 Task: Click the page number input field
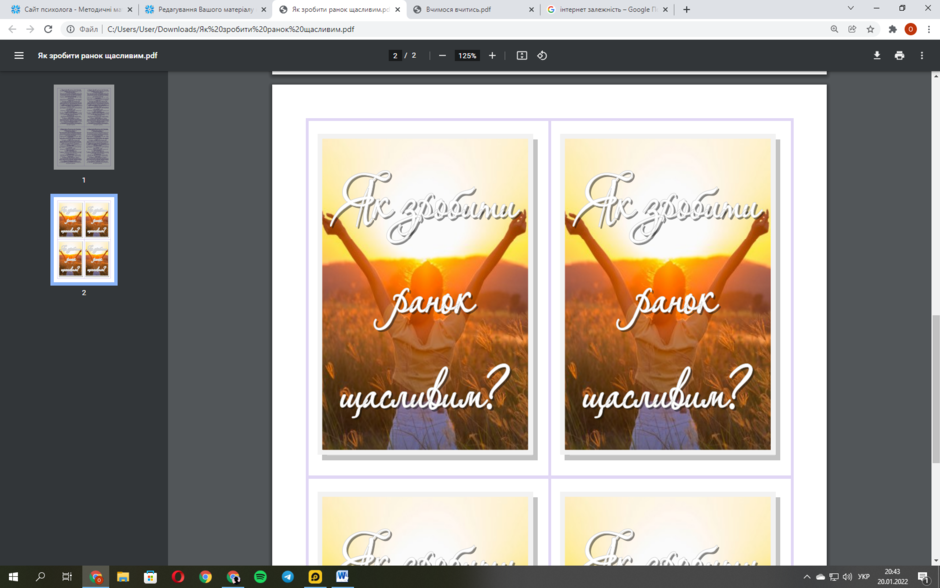[x=395, y=56]
